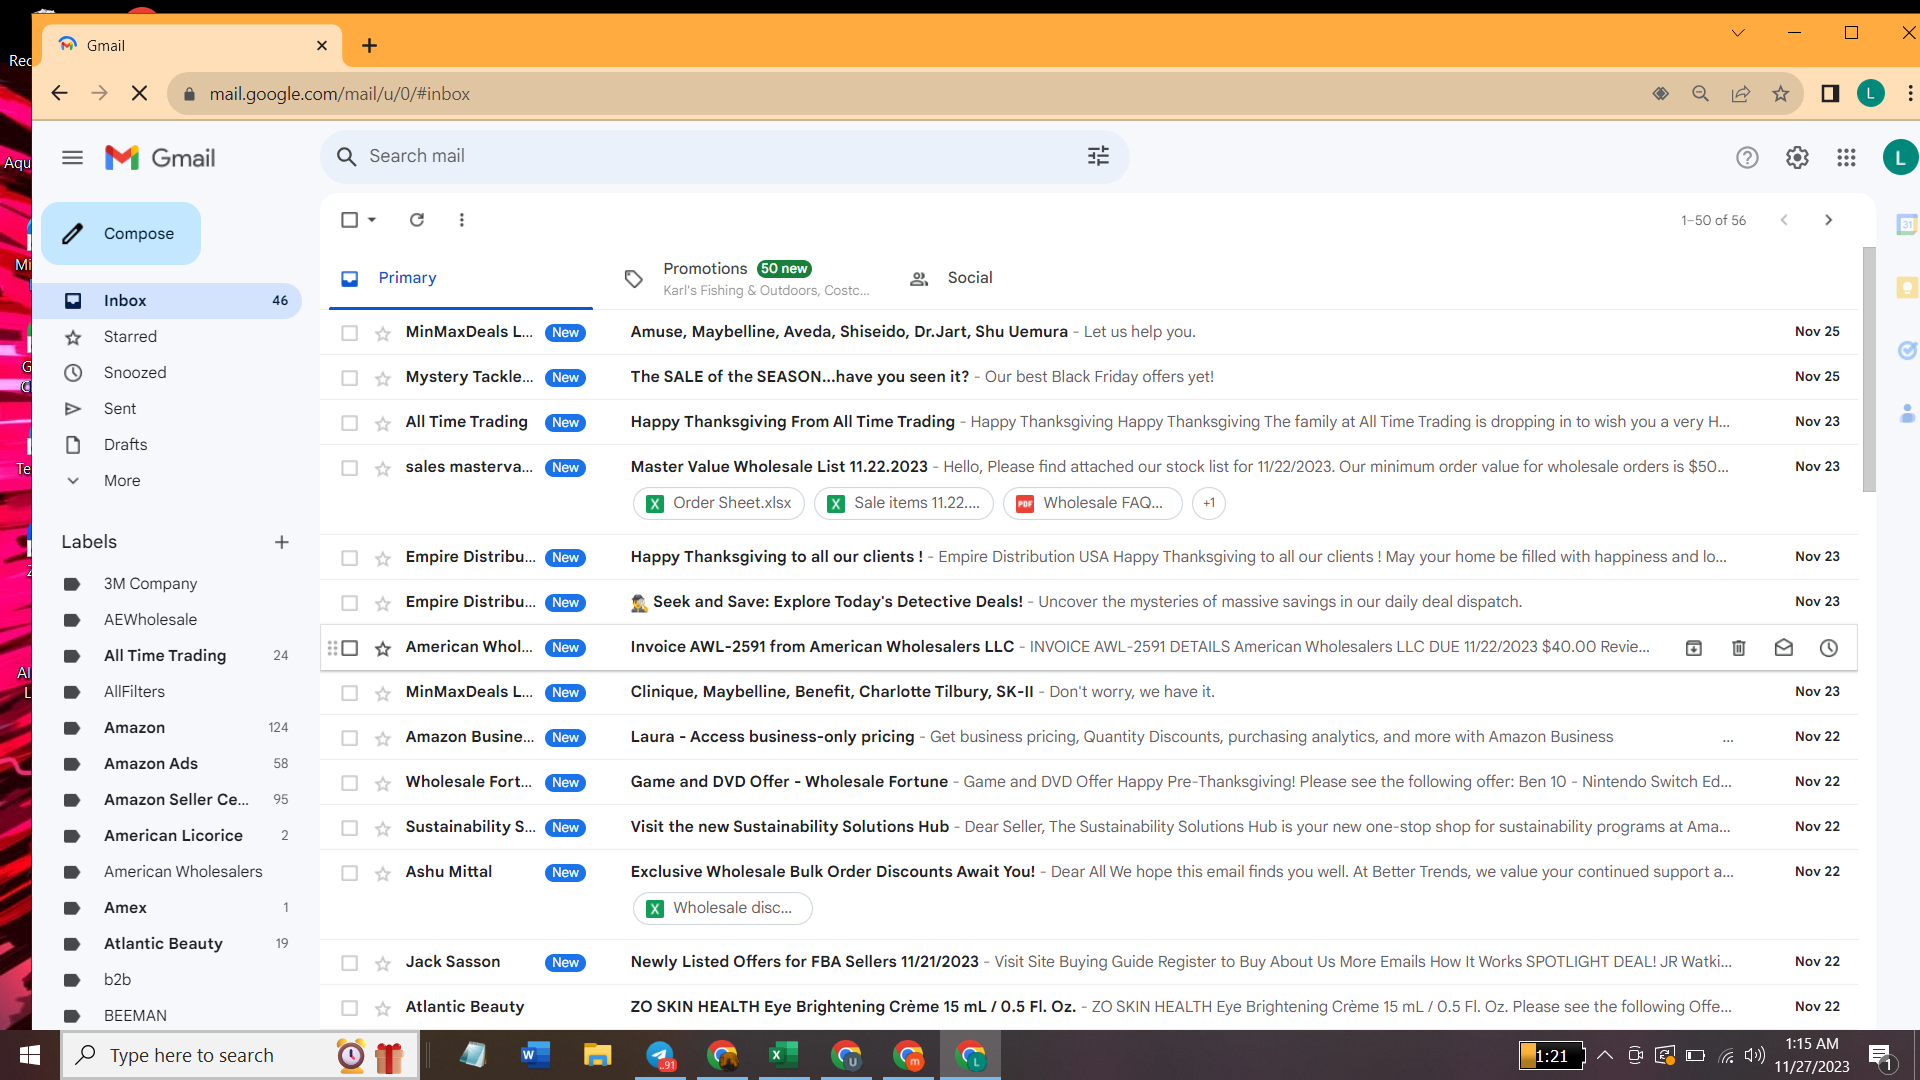Star the MinMaxDeals Amuse, Maybelline email
The width and height of the screenshot is (1920, 1080).
click(x=383, y=333)
